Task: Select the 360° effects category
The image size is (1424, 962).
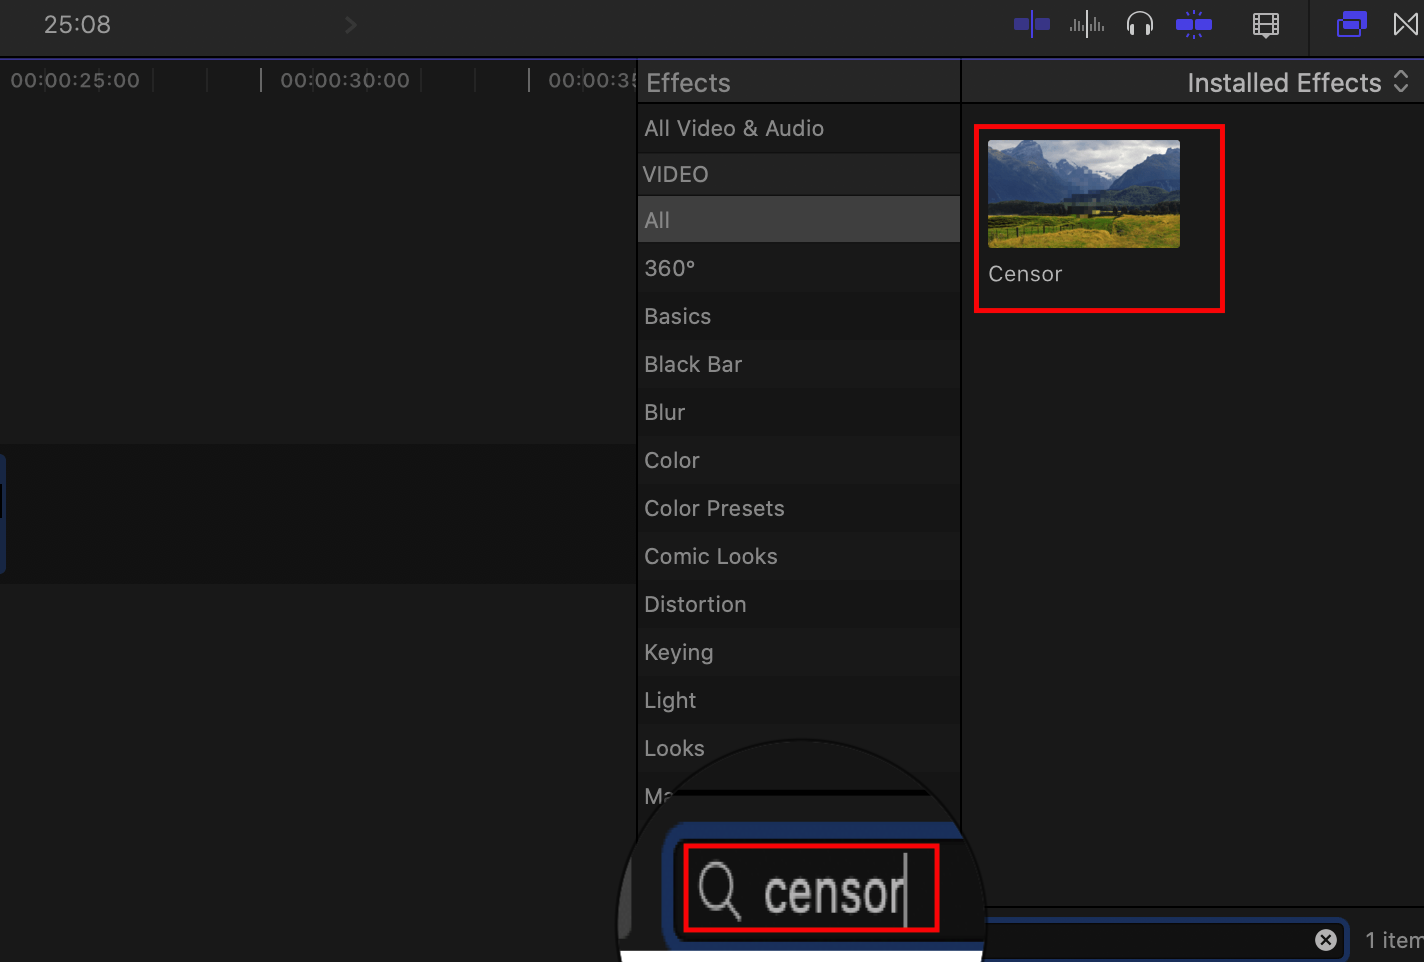Action: click(798, 268)
